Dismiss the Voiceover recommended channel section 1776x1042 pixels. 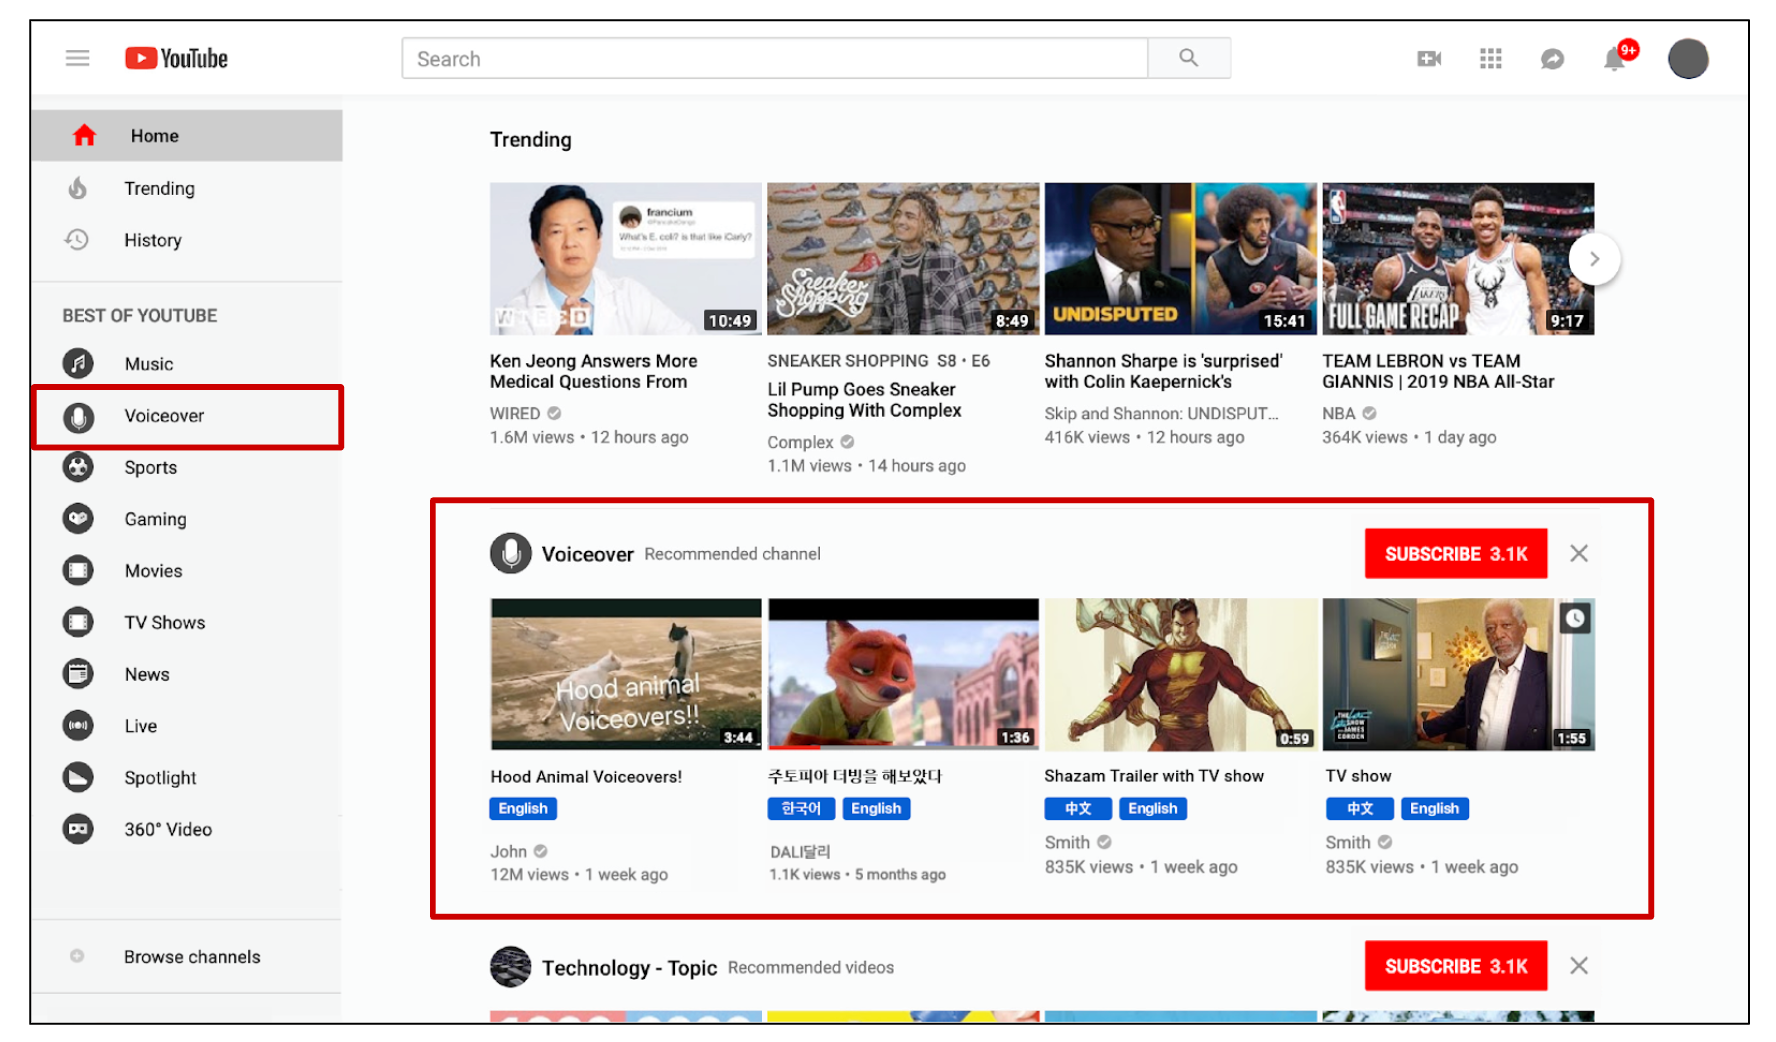click(1579, 553)
